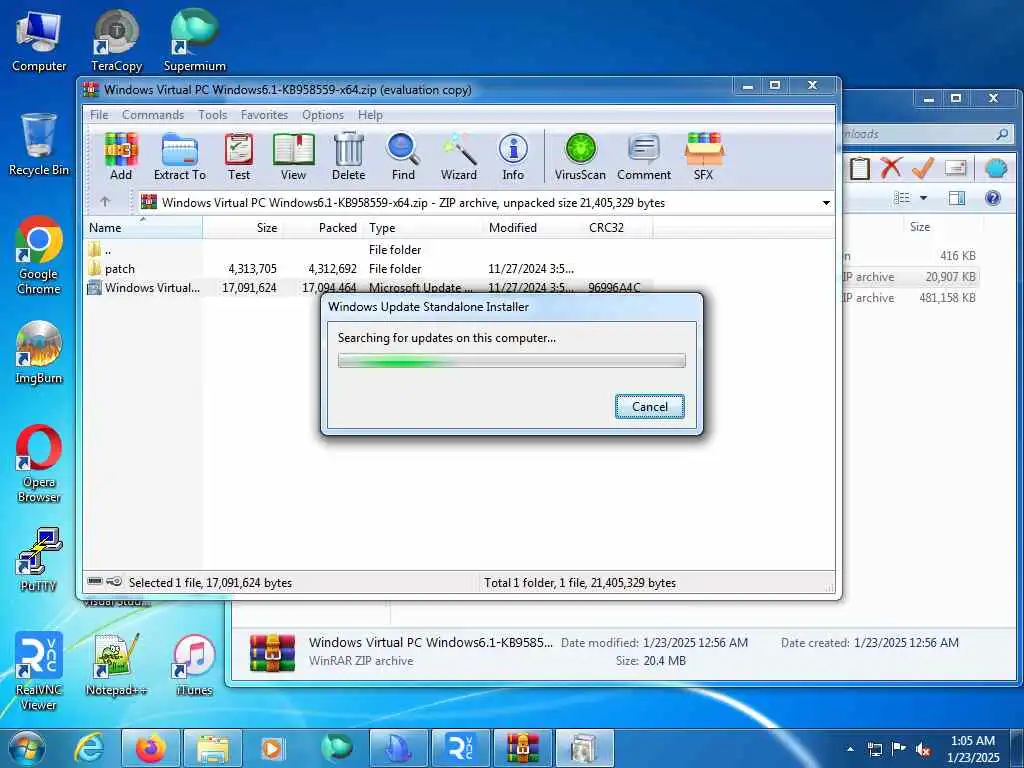
Task: Sort by the CRC32 column header
Action: pos(617,228)
